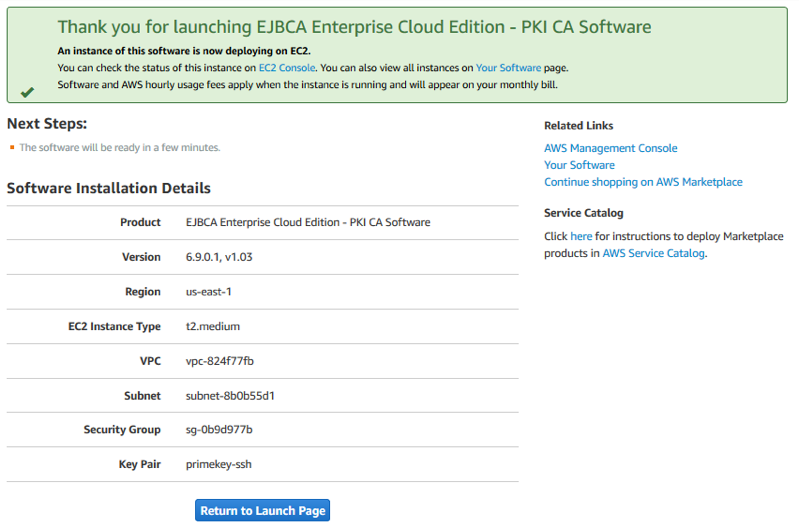Open AWS Management Console link
The height and width of the screenshot is (529, 799).
[610, 148]
